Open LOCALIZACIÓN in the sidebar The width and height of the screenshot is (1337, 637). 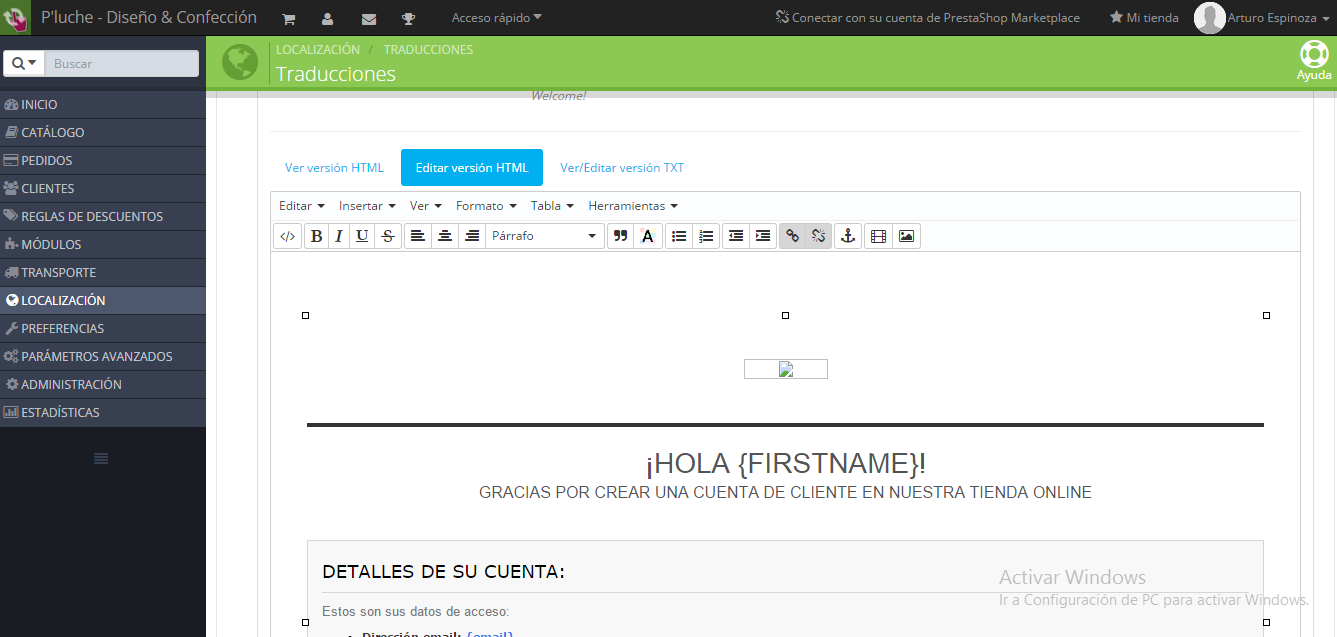point(103,300)
